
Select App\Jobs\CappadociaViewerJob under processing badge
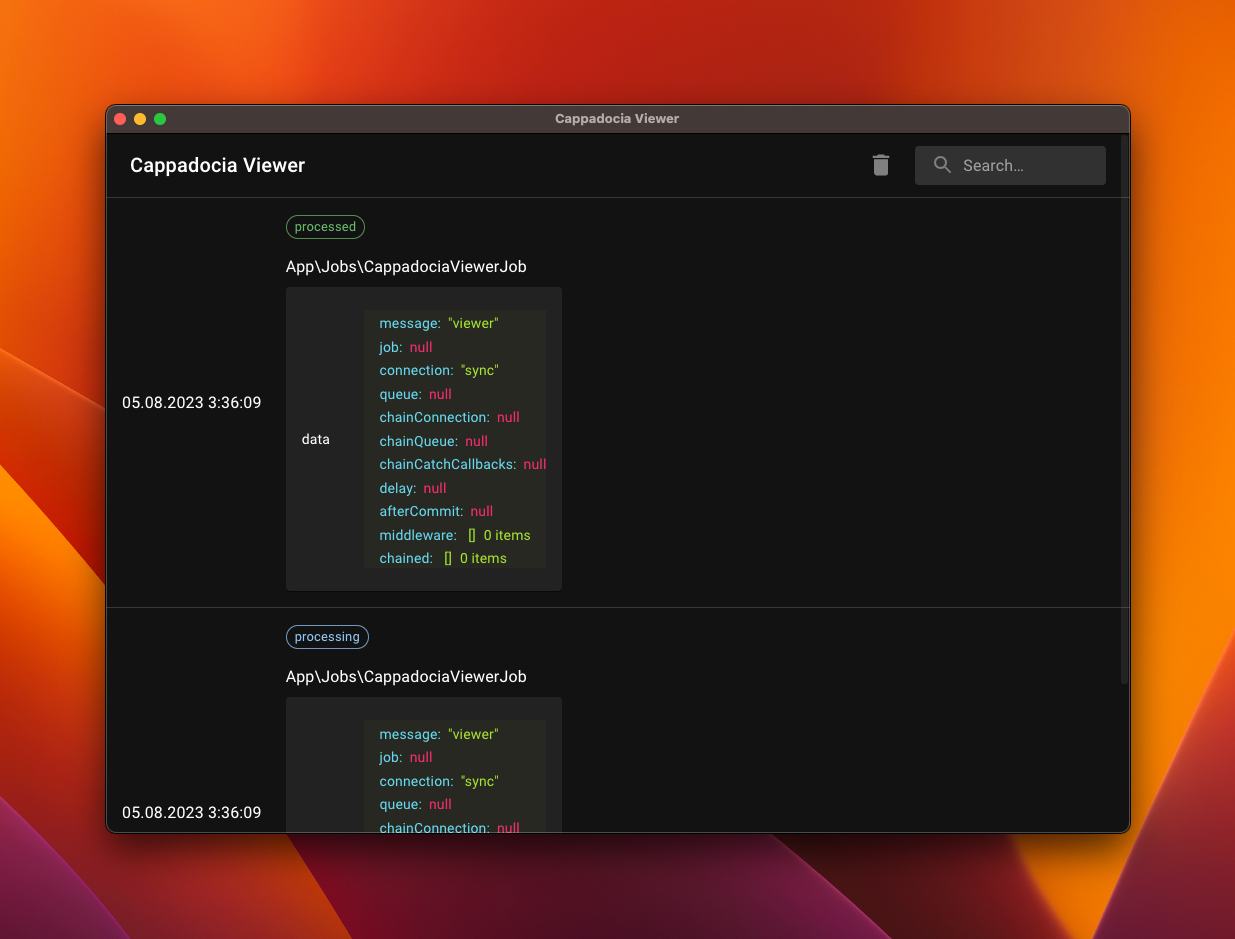pyautogui.click(x=406, y=677)
